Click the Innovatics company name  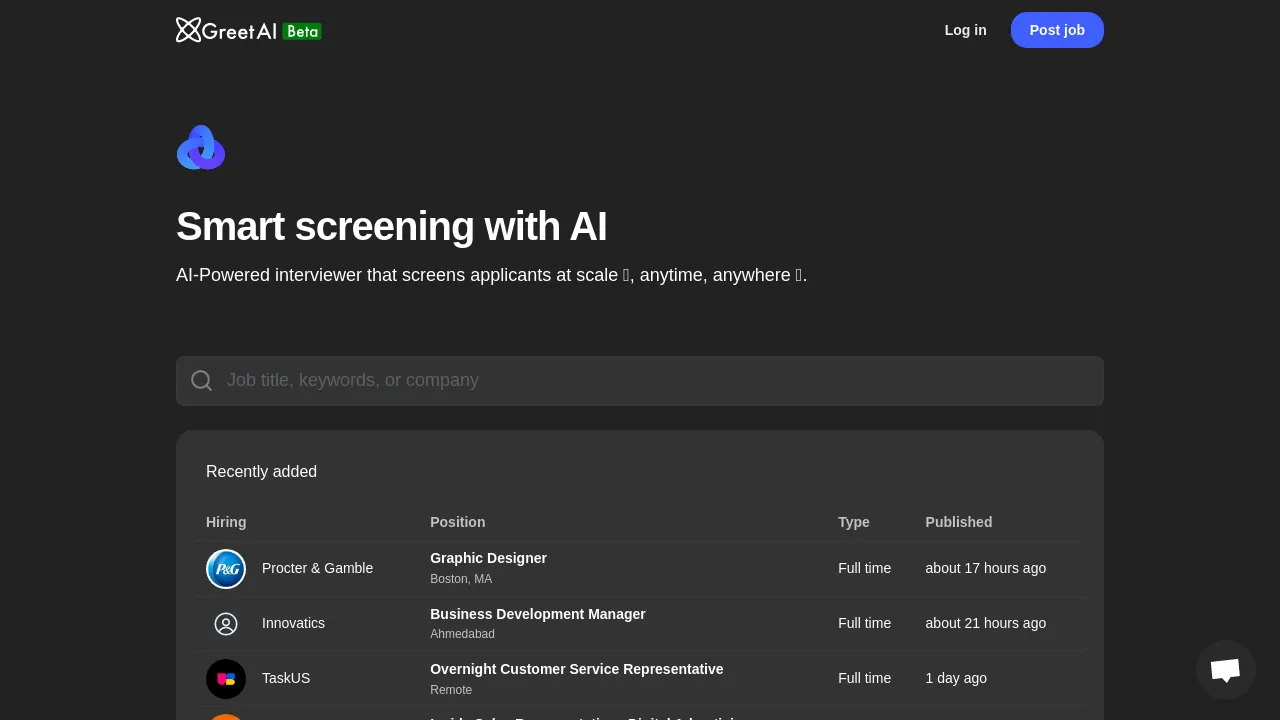tap(293, 623)
